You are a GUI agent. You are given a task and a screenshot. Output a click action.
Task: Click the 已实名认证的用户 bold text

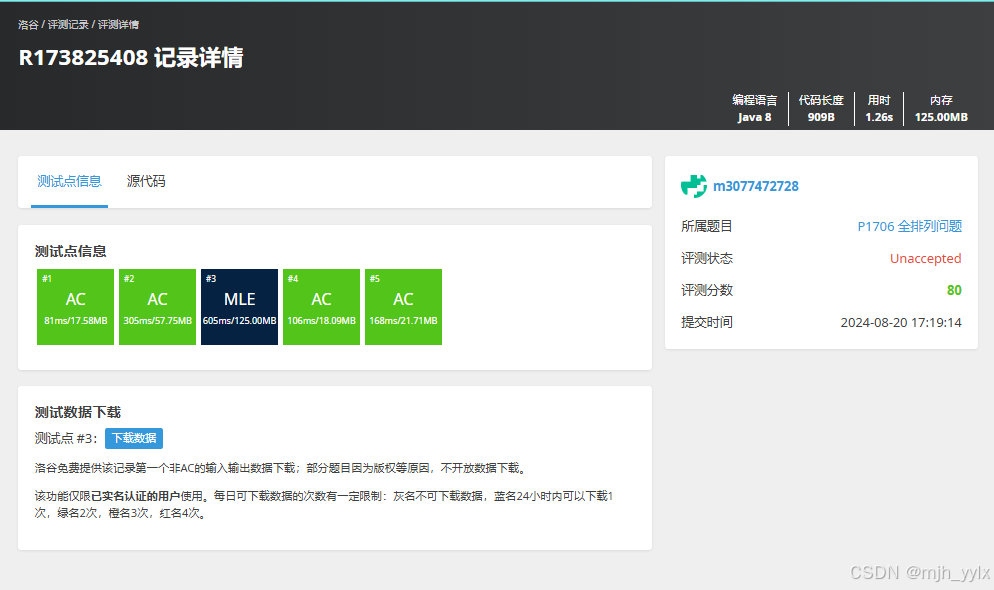136,496
